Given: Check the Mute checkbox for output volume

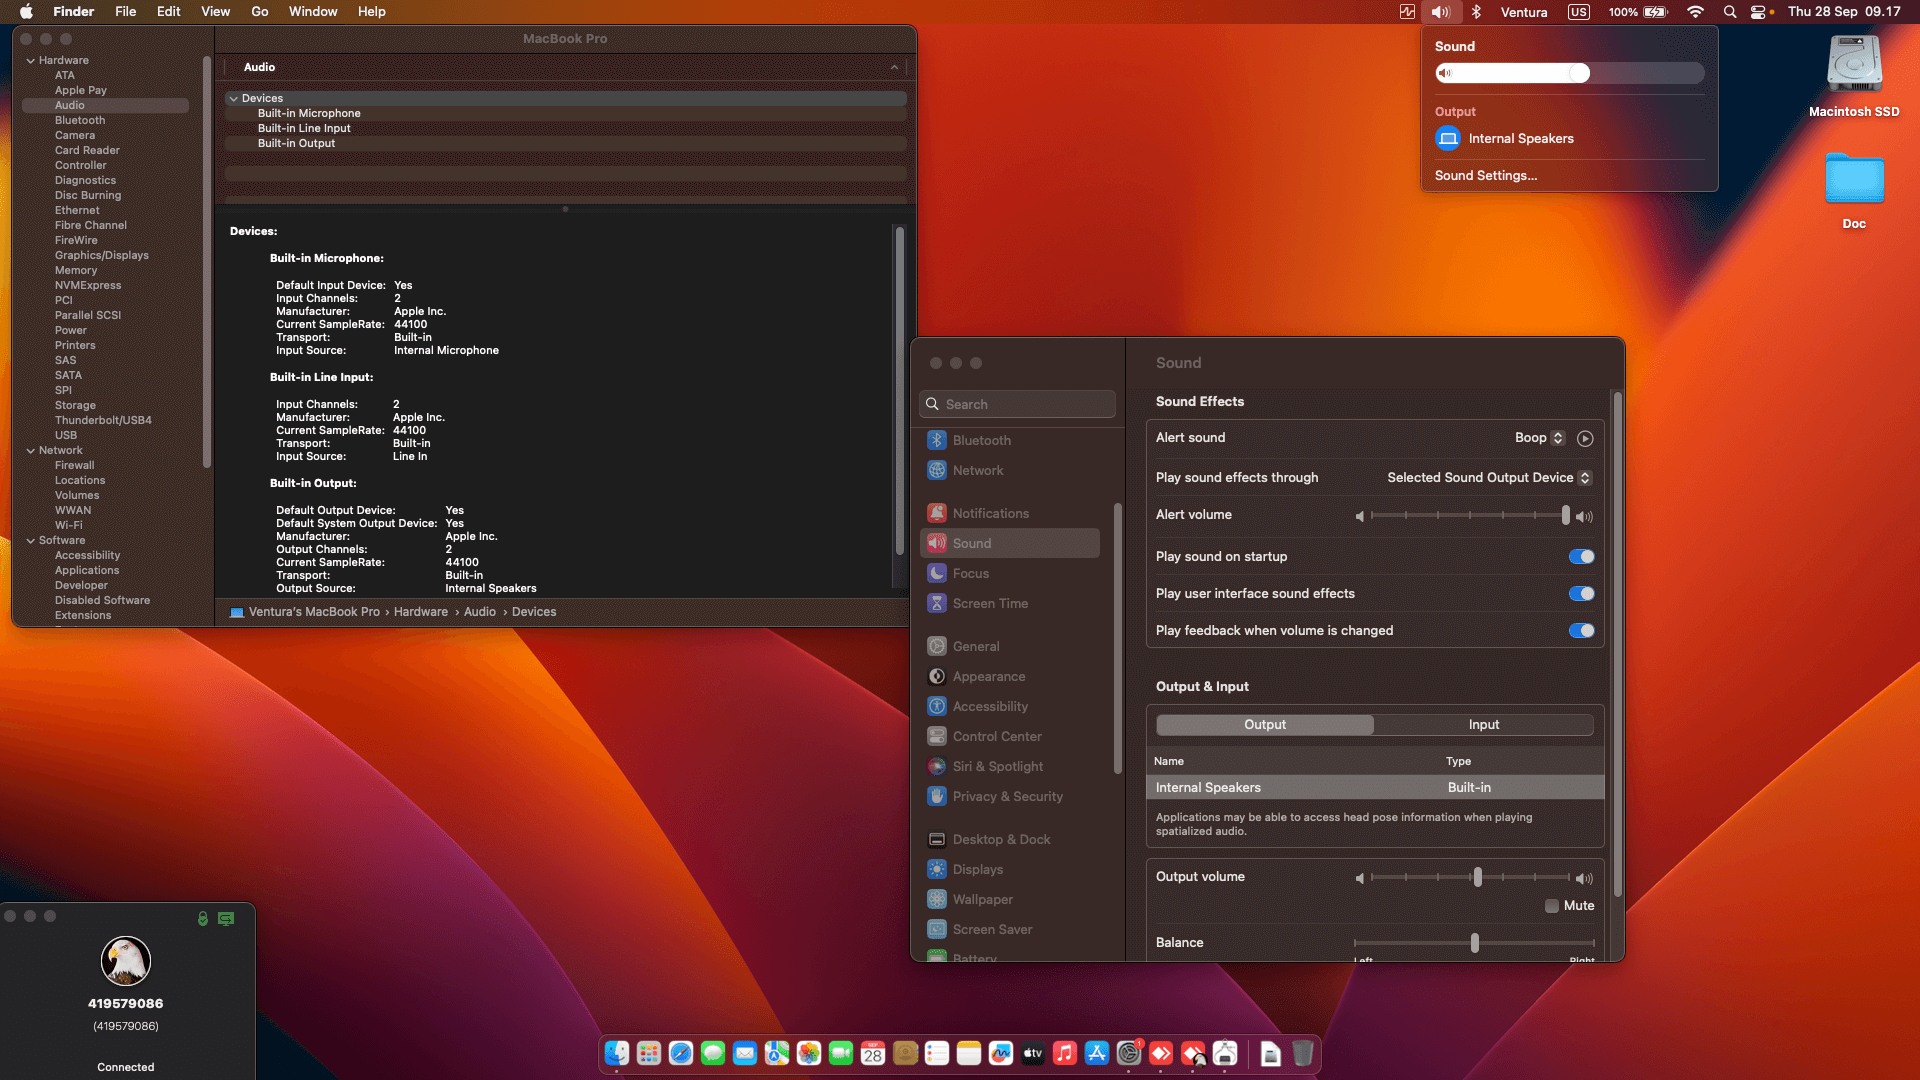Looking at the screenshot, I should pyautogui.click(x=1551, y=906).
